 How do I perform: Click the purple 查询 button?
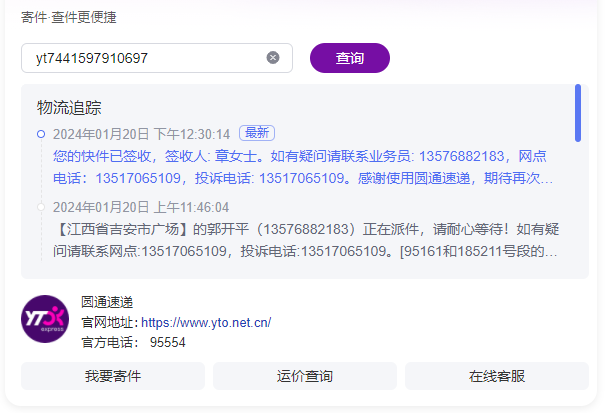350,58
